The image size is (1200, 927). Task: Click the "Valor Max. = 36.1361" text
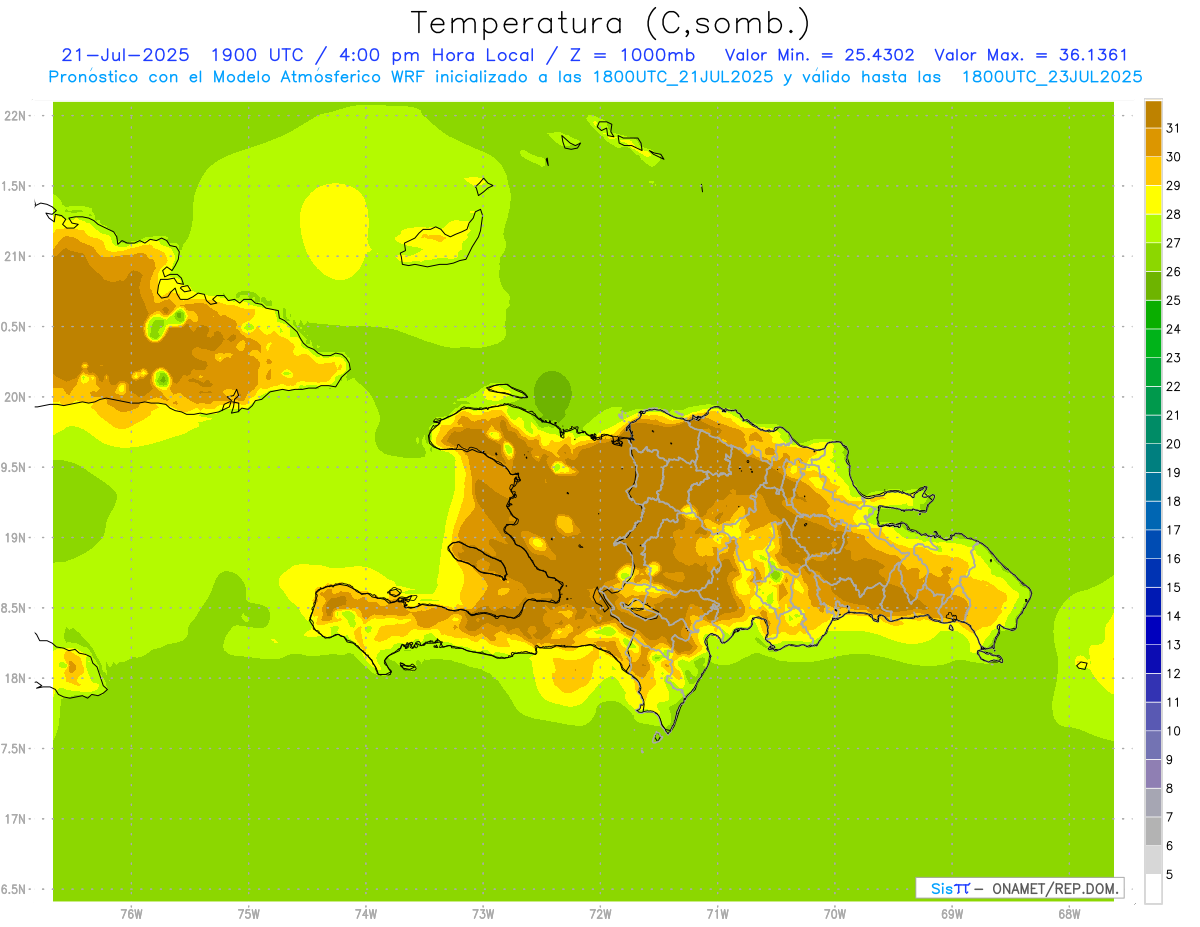point(1031,56)
